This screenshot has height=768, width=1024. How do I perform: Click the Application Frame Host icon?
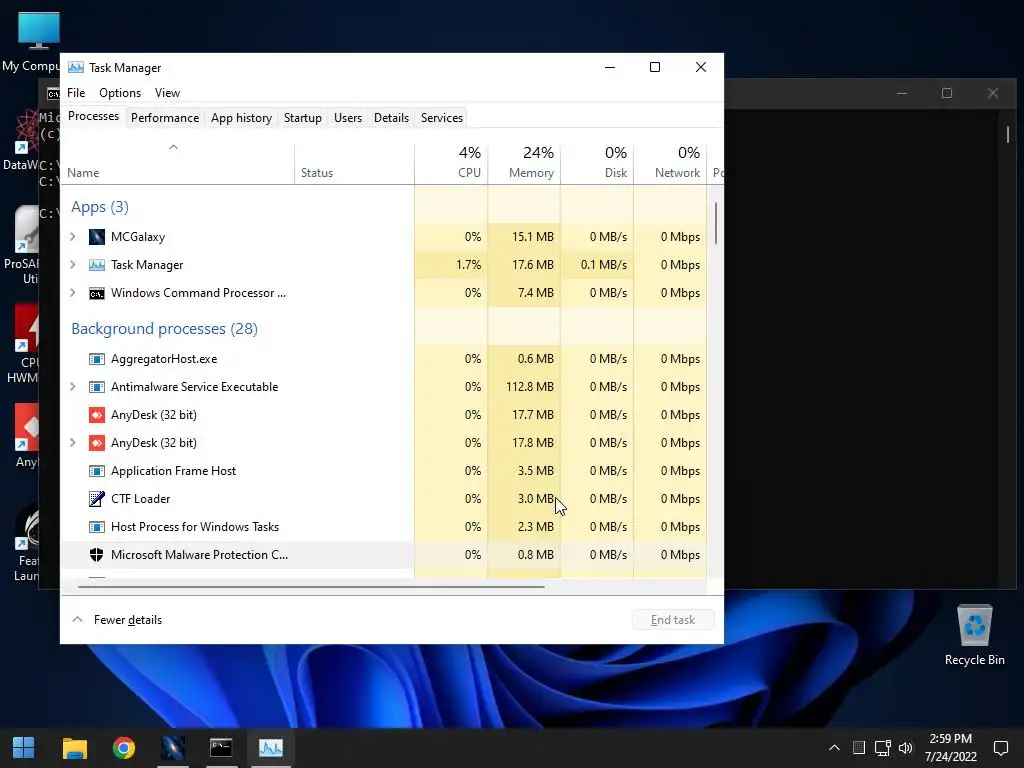(97, 471)
